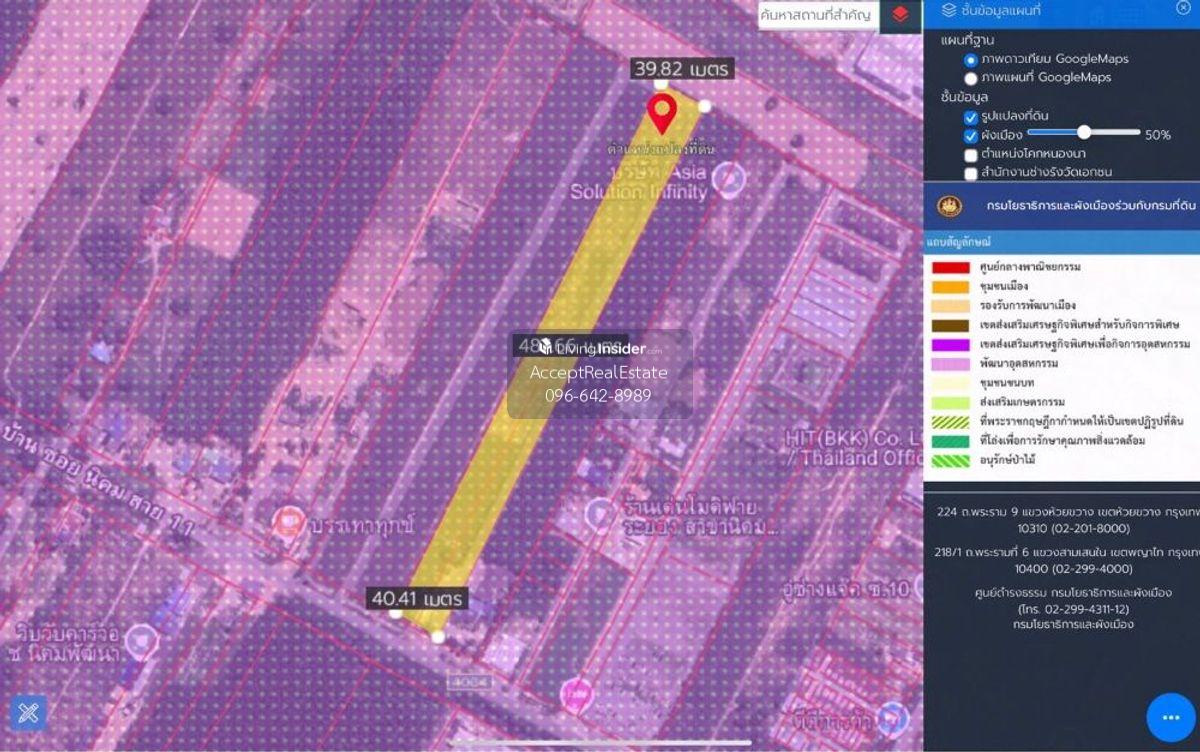Image resolution: width=1200 pixels, height=752 pixels.
Task: Open the blue three-dot more options button
Action: tap(1171, 717)
